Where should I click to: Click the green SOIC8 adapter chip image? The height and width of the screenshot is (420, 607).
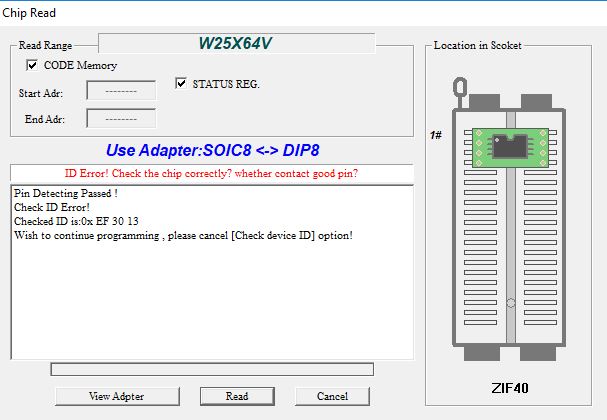[510, 148]
